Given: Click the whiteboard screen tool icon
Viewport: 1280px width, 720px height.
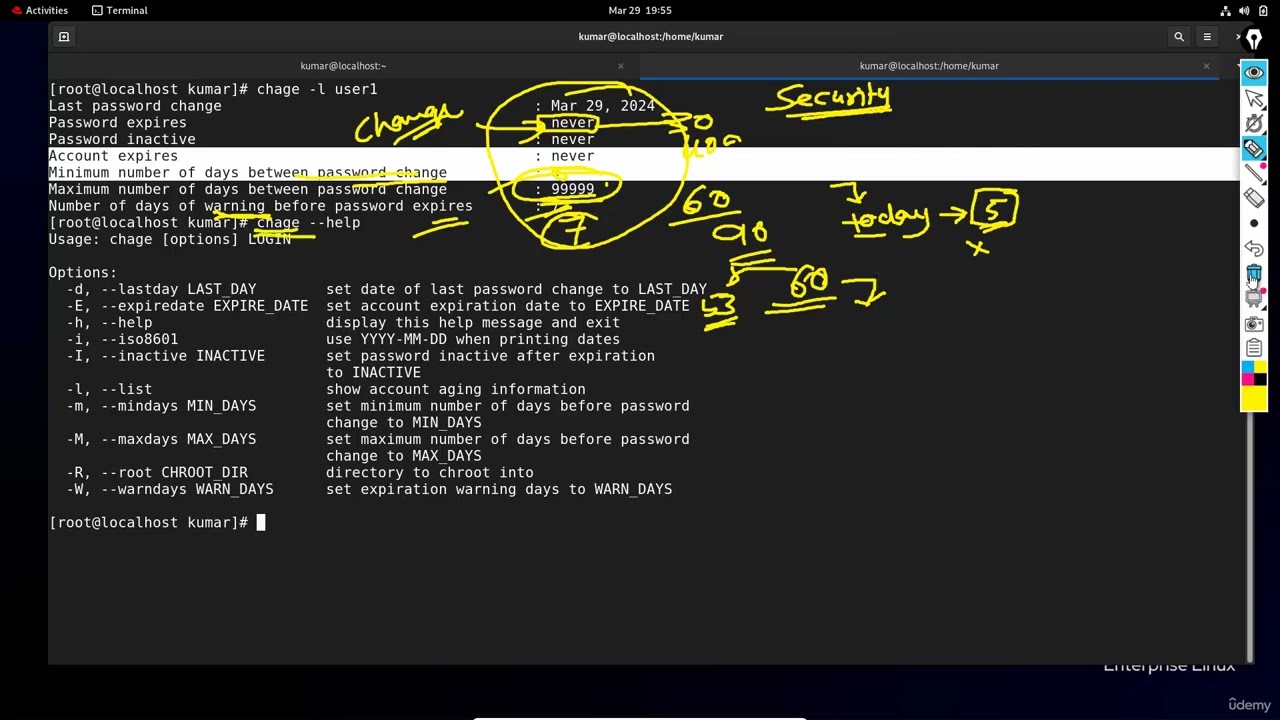Looking at the screenshot, I should coord(1254,299).
